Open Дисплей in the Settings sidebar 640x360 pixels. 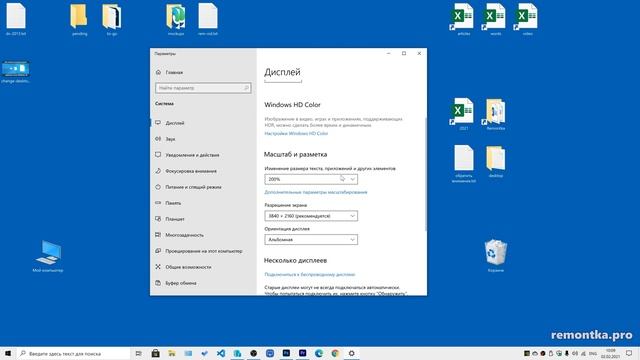pos(175,123)
